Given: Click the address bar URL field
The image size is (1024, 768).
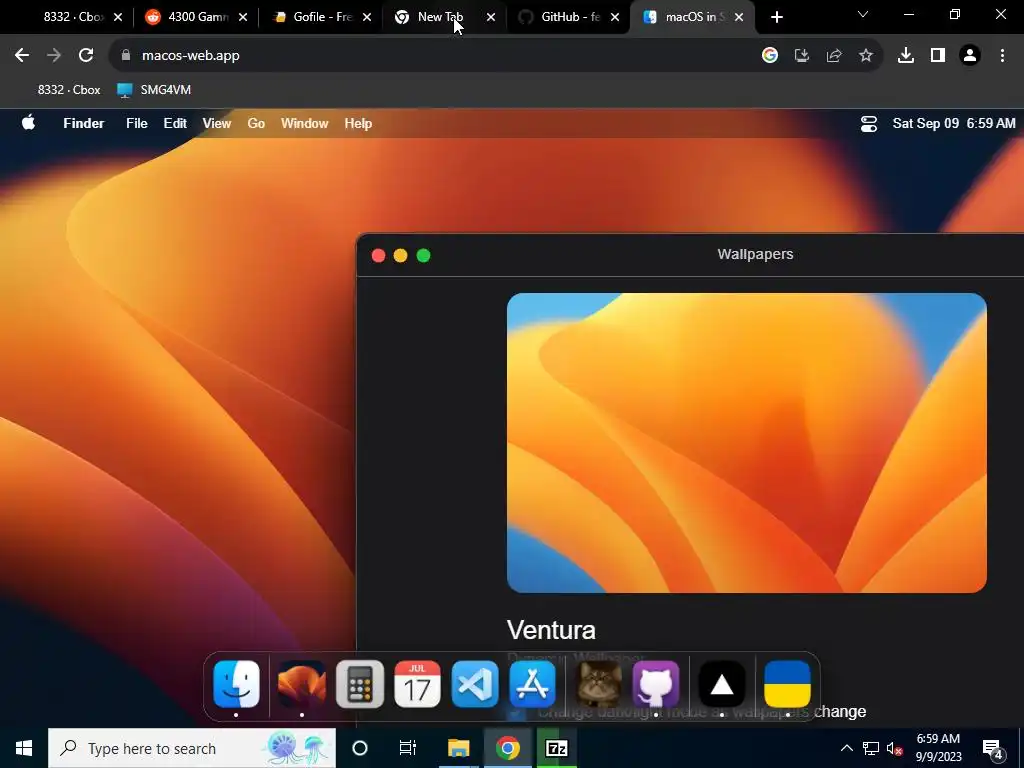Looking at the screenshot, I should [431, 56].
